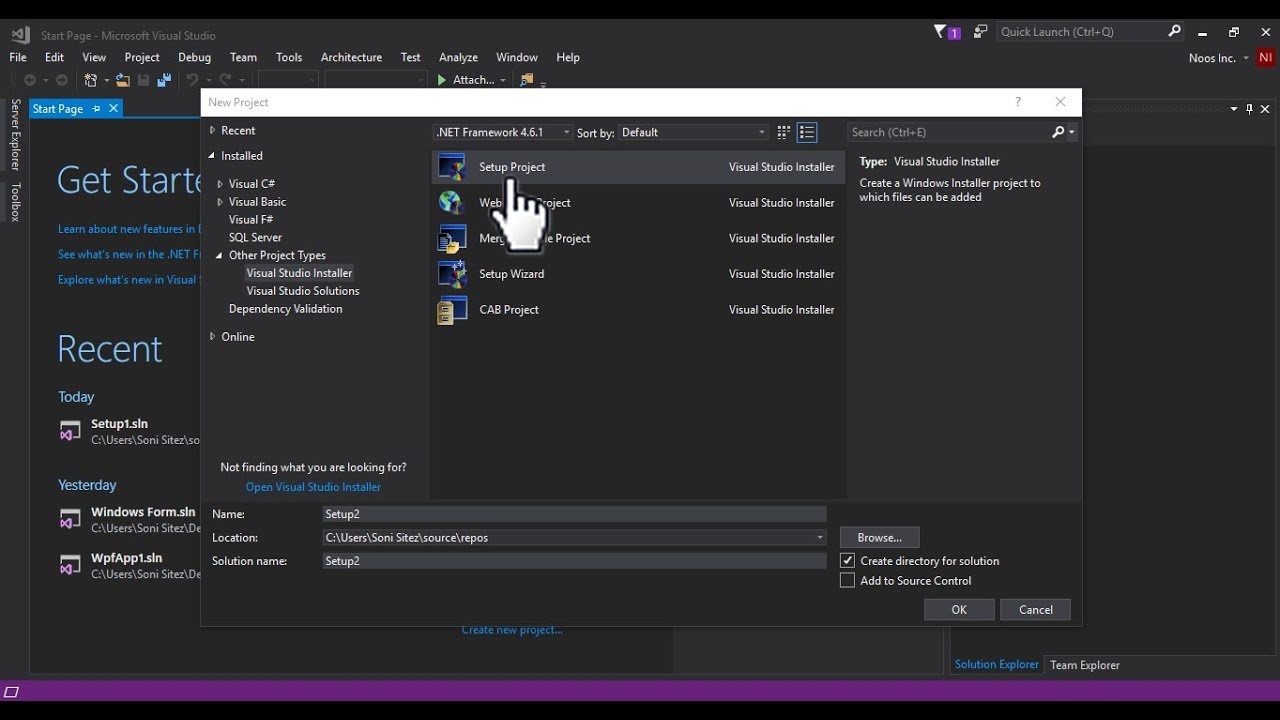Click the Create new project... link
The image size is (1280, 720).
(512, 630)
